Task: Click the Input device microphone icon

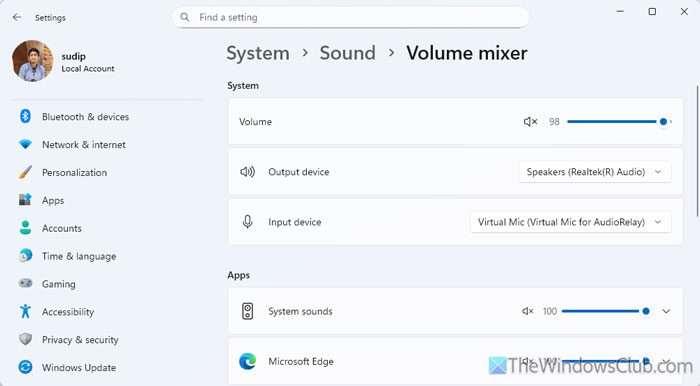Action: 247,222
